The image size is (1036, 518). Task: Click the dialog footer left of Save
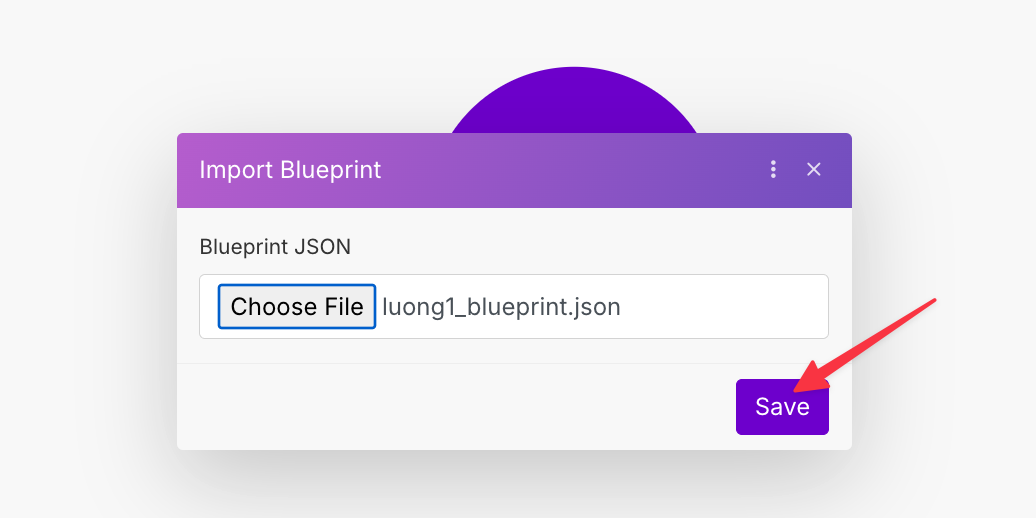point(450,407)
